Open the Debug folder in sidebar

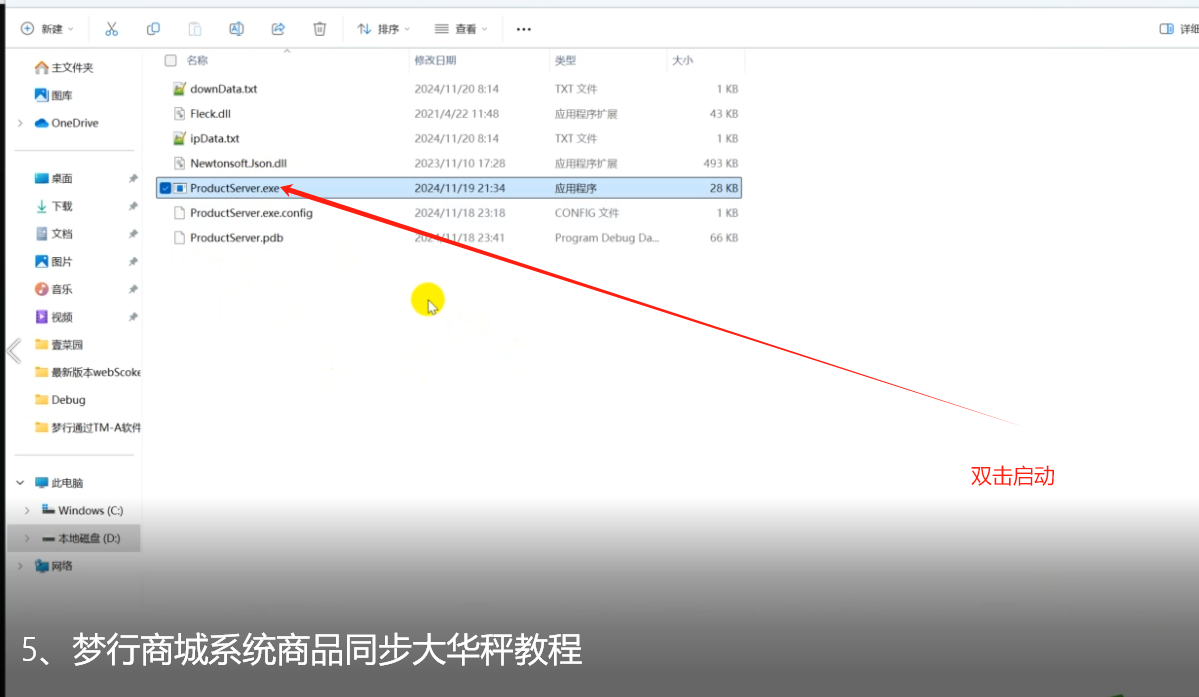pyautogui.click(x=60, y=400)
